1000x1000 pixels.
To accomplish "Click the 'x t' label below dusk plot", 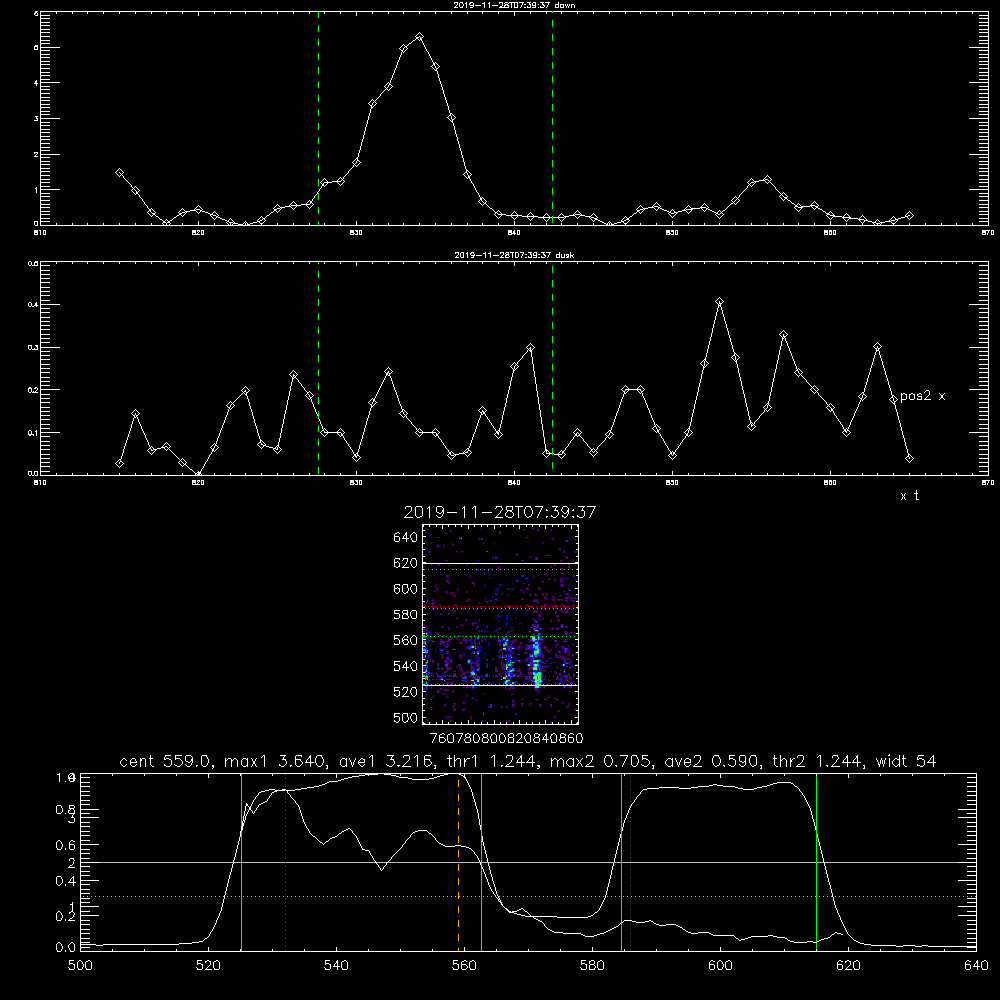I will 909,496.
